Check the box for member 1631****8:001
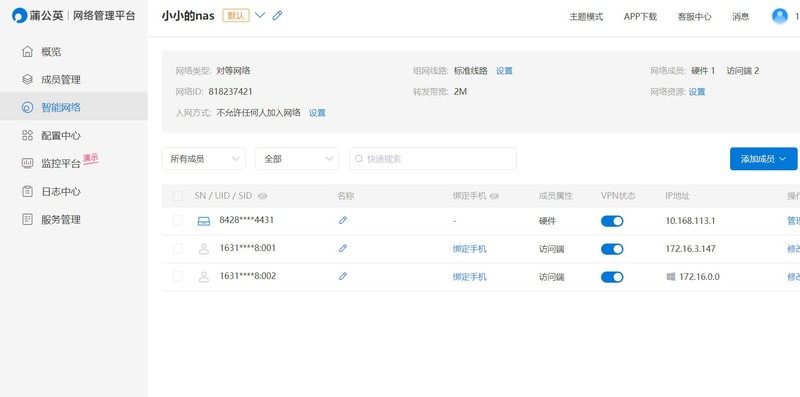 178,249
